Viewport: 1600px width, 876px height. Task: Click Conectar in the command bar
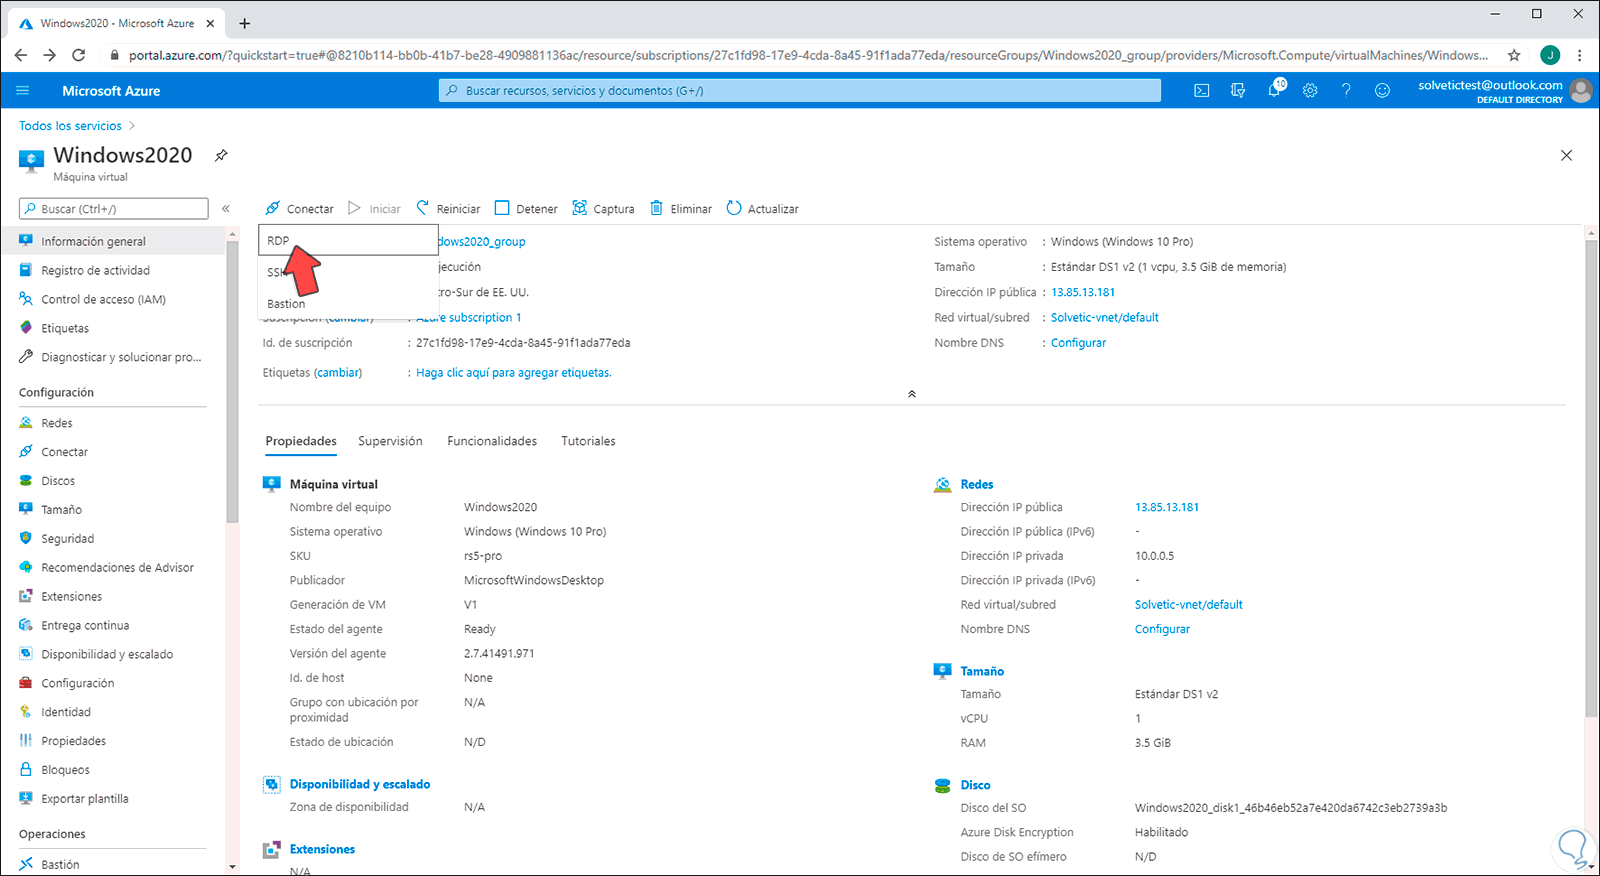(300, 209)
